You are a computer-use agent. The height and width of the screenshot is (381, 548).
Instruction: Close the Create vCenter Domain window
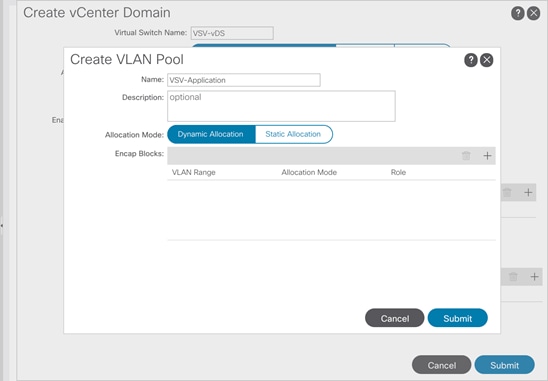[533, 13]
